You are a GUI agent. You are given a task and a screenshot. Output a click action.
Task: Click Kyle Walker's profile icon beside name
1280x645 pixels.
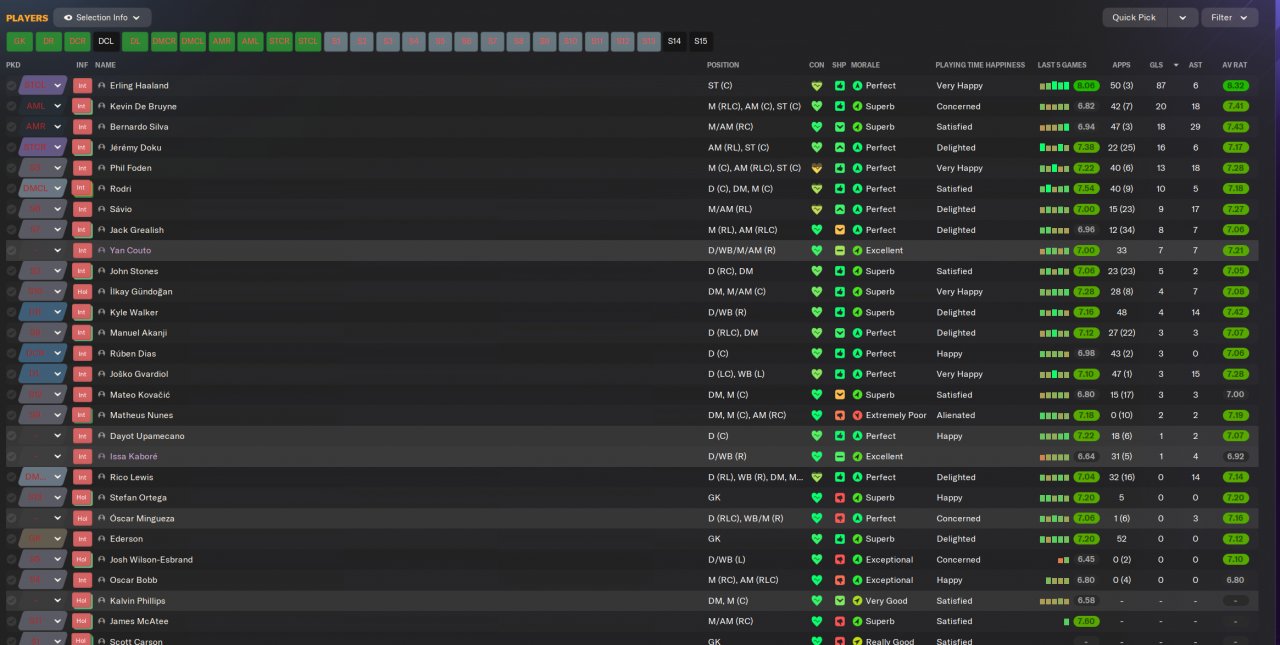click(x=102, y=312)
